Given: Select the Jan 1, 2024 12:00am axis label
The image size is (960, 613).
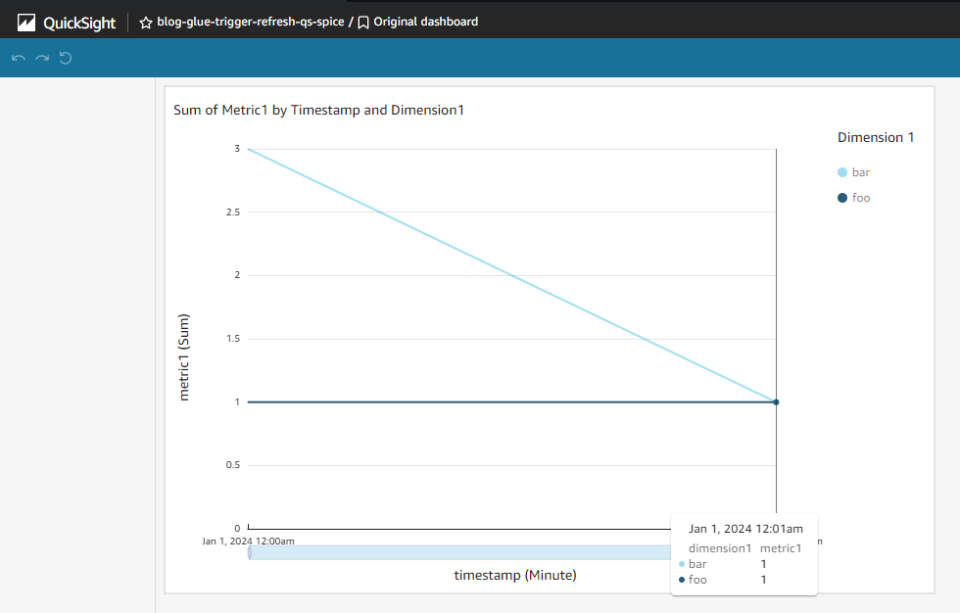Looking at the screenshot, I should click(247, 541).
